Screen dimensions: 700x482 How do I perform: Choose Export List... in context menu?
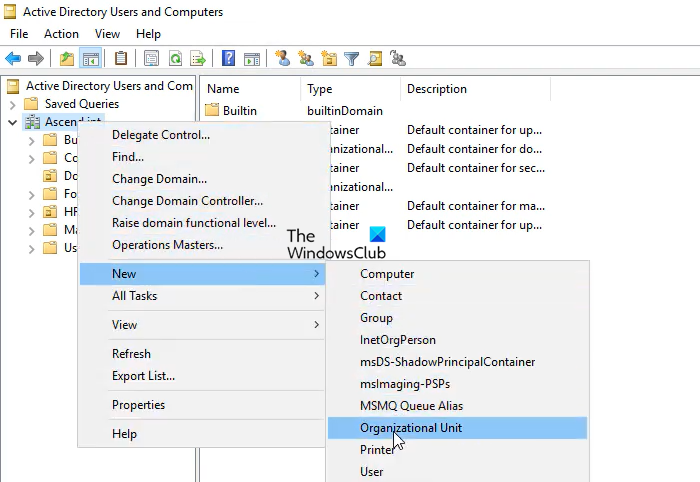pos(202,376)
